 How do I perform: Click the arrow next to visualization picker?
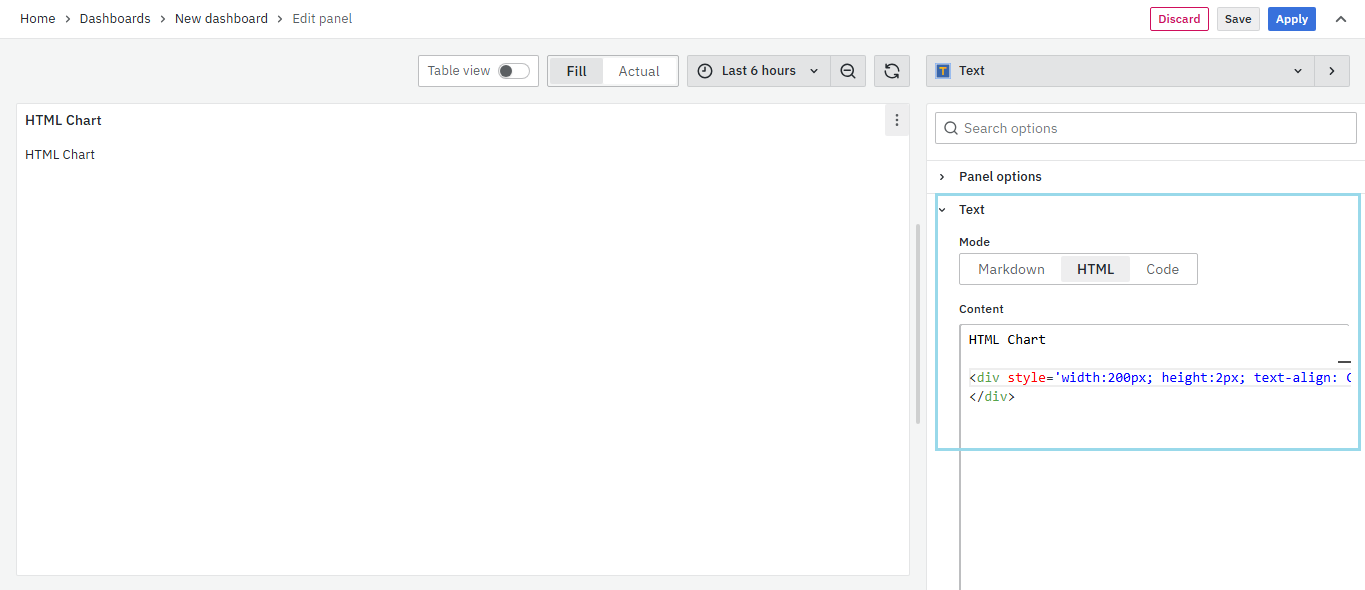click(x=1331, y=71)
